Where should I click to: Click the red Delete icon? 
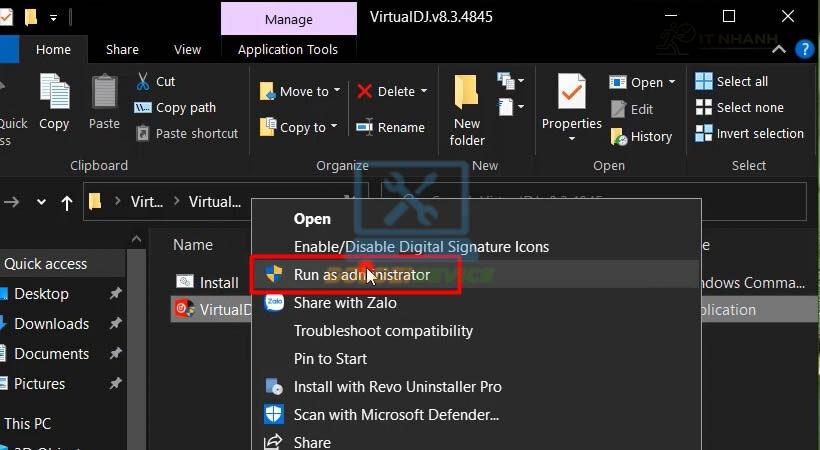click(365, 91)
